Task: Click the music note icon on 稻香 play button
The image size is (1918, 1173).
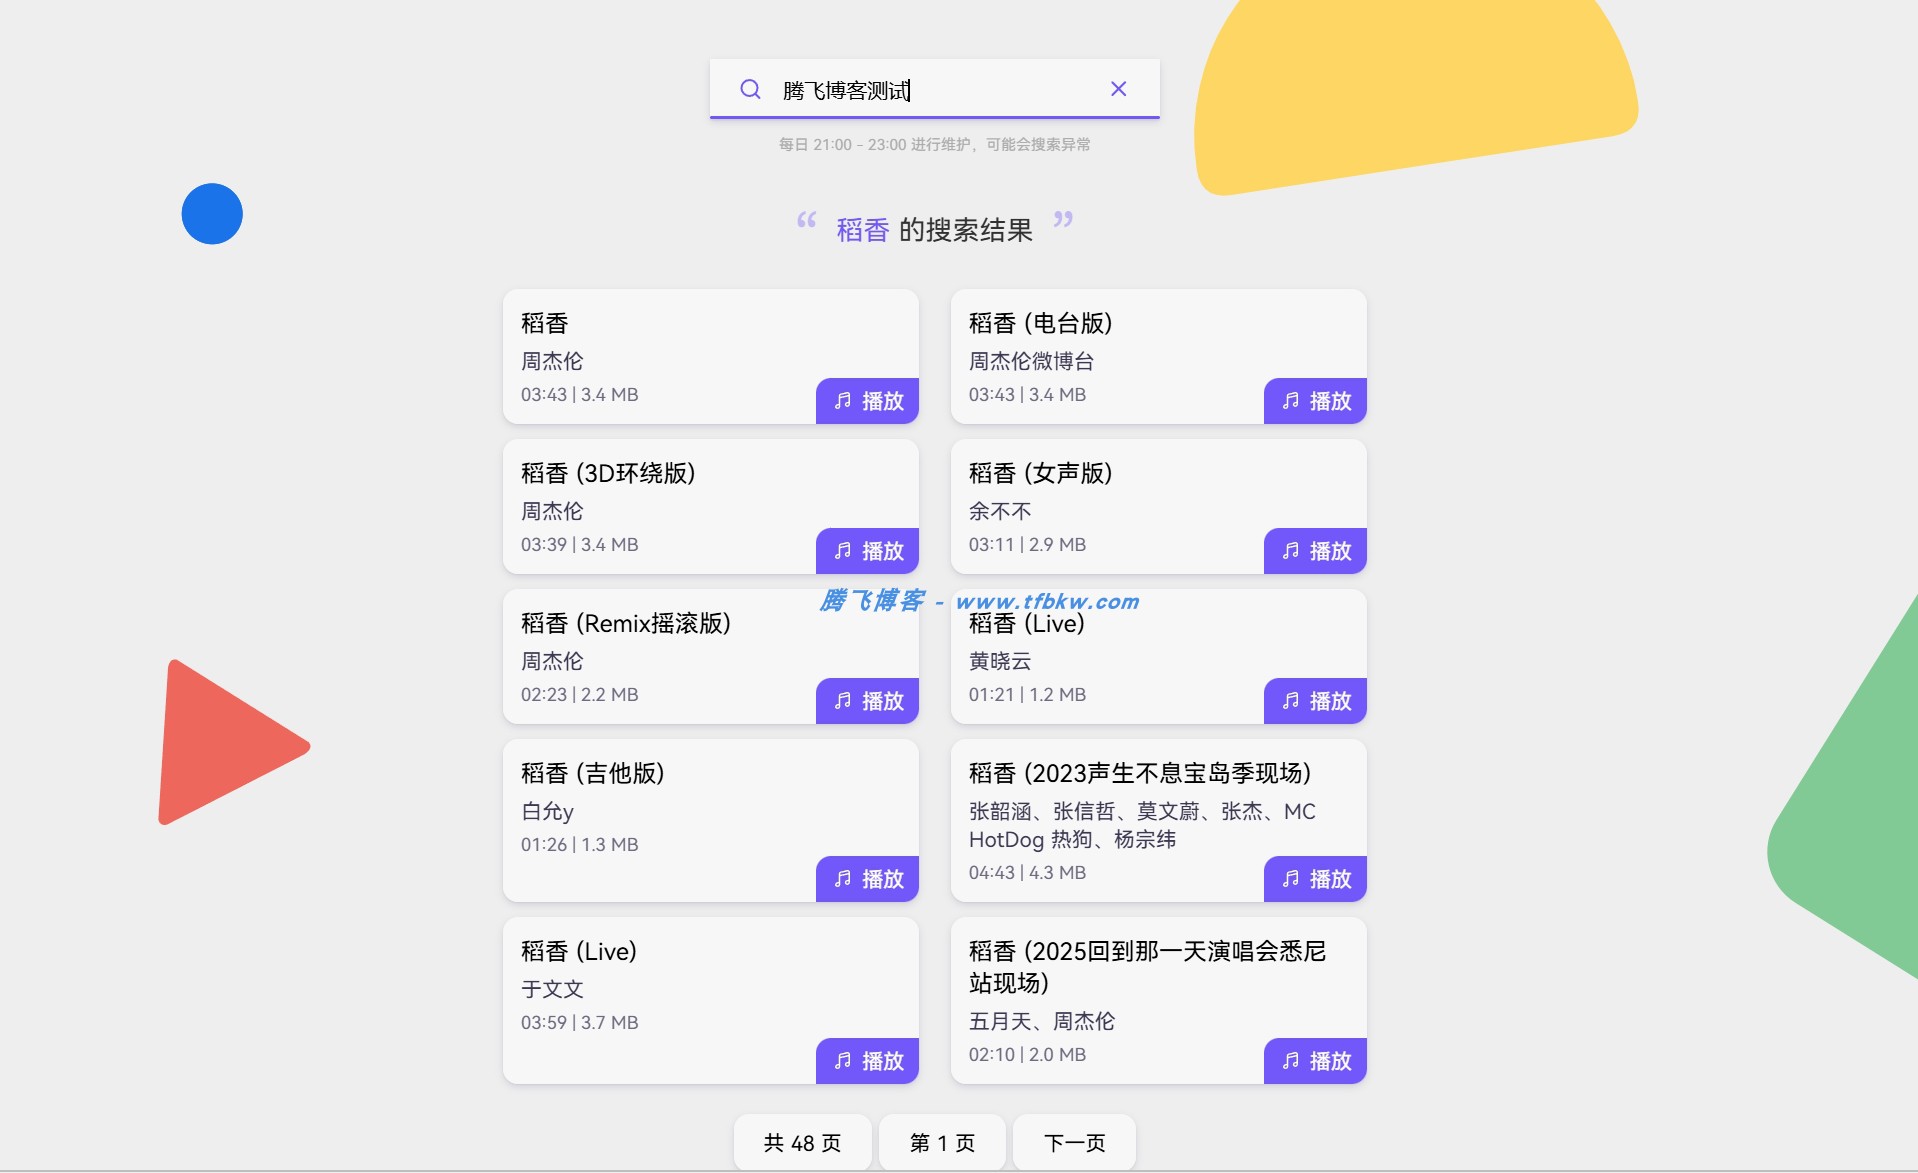Action: [841, 401]
